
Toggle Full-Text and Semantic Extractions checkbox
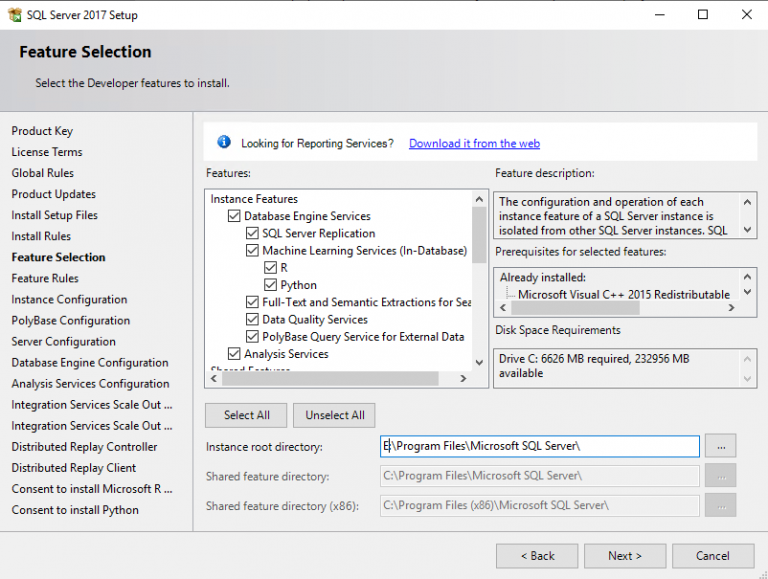coord(252,302)
